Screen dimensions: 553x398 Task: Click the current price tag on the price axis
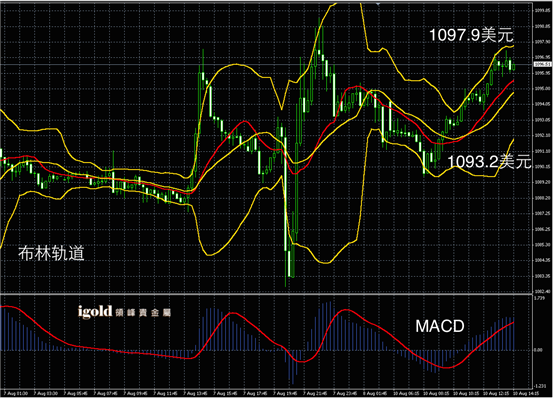542,65
